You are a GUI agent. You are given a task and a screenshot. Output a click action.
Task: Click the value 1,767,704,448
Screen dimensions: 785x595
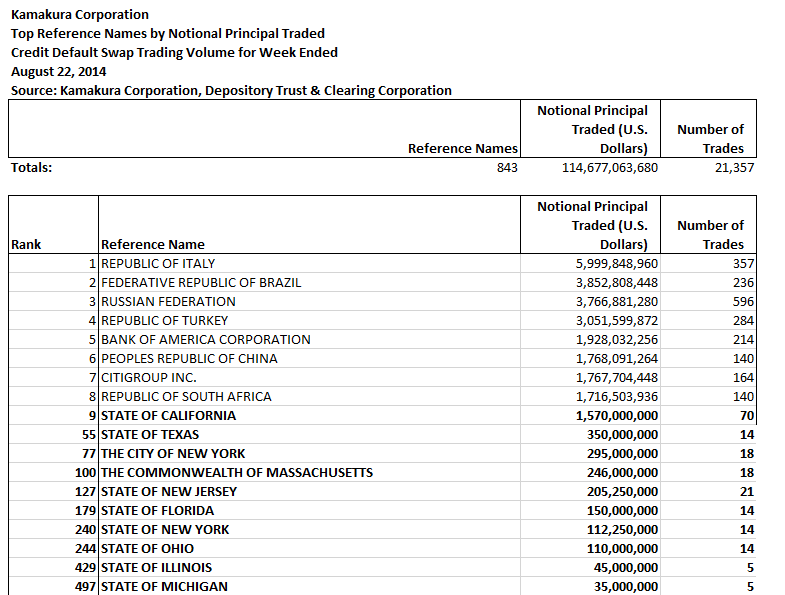click(x=617, y=378)
